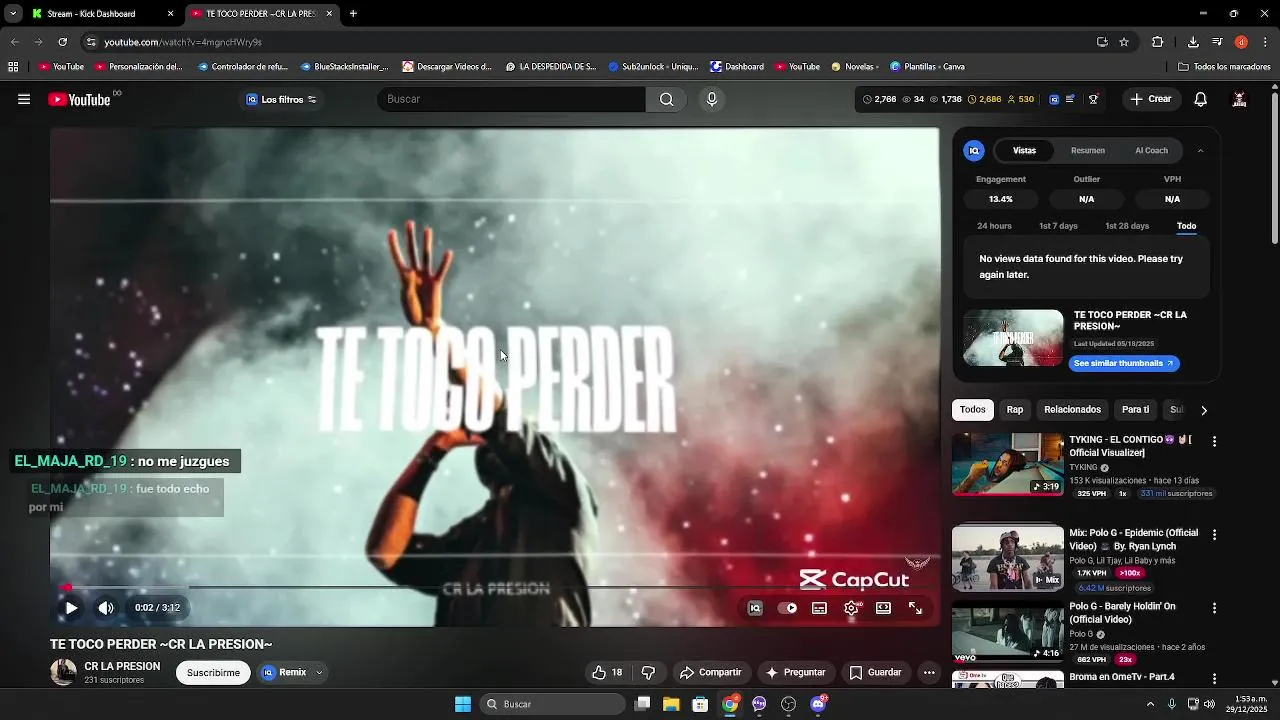Viewport: 1280px width, 720px height.
Task: Open the YouTube hamburger guide menu
Action: [x=24, y=99]
